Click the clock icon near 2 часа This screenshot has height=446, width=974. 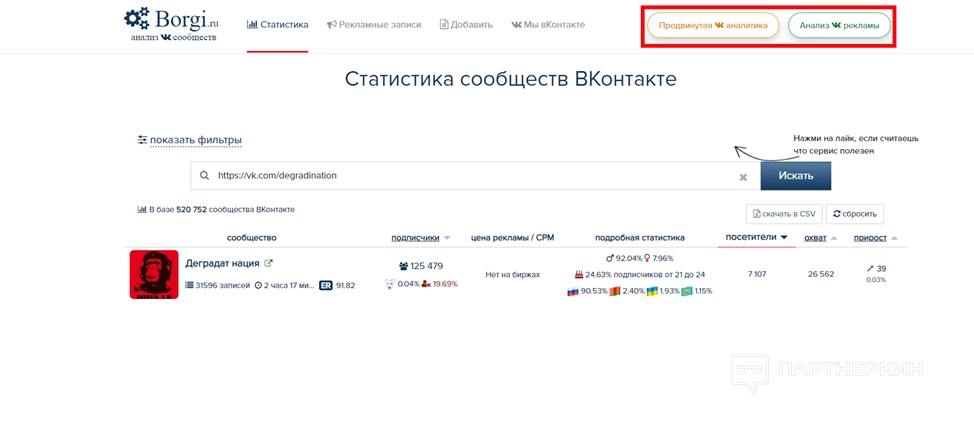coord(258,285)
